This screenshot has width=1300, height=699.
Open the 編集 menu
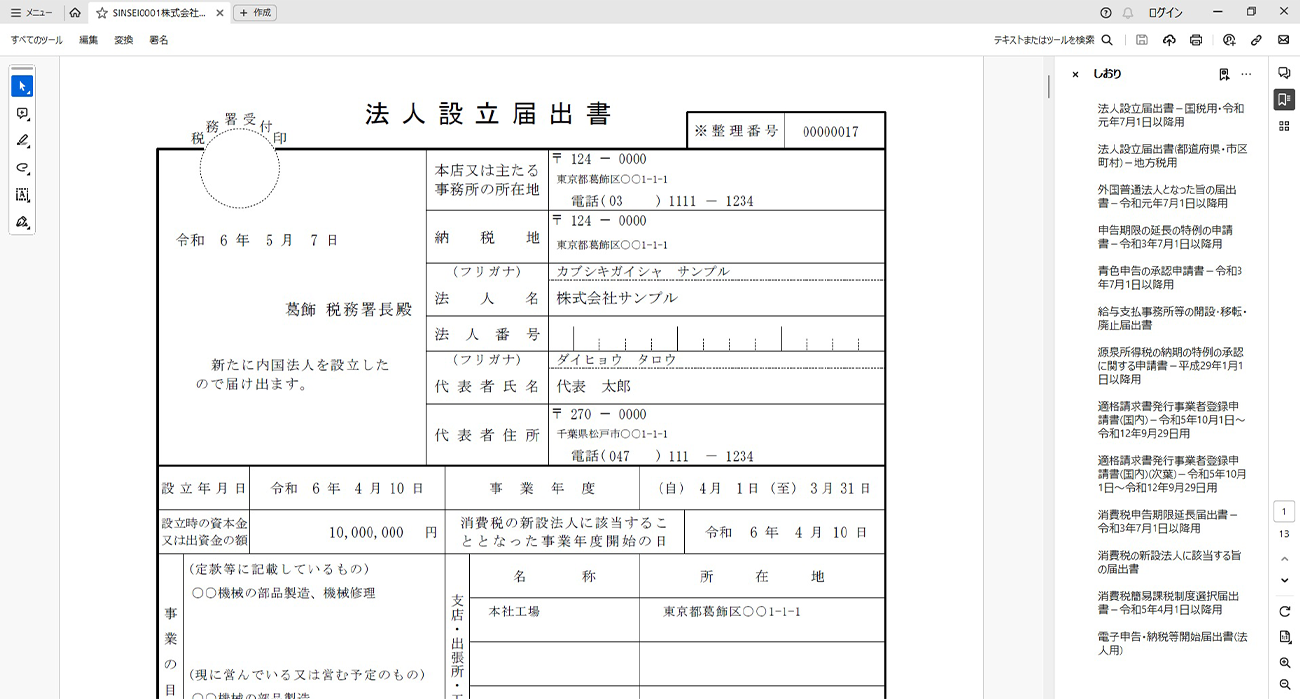pos(89,40)
